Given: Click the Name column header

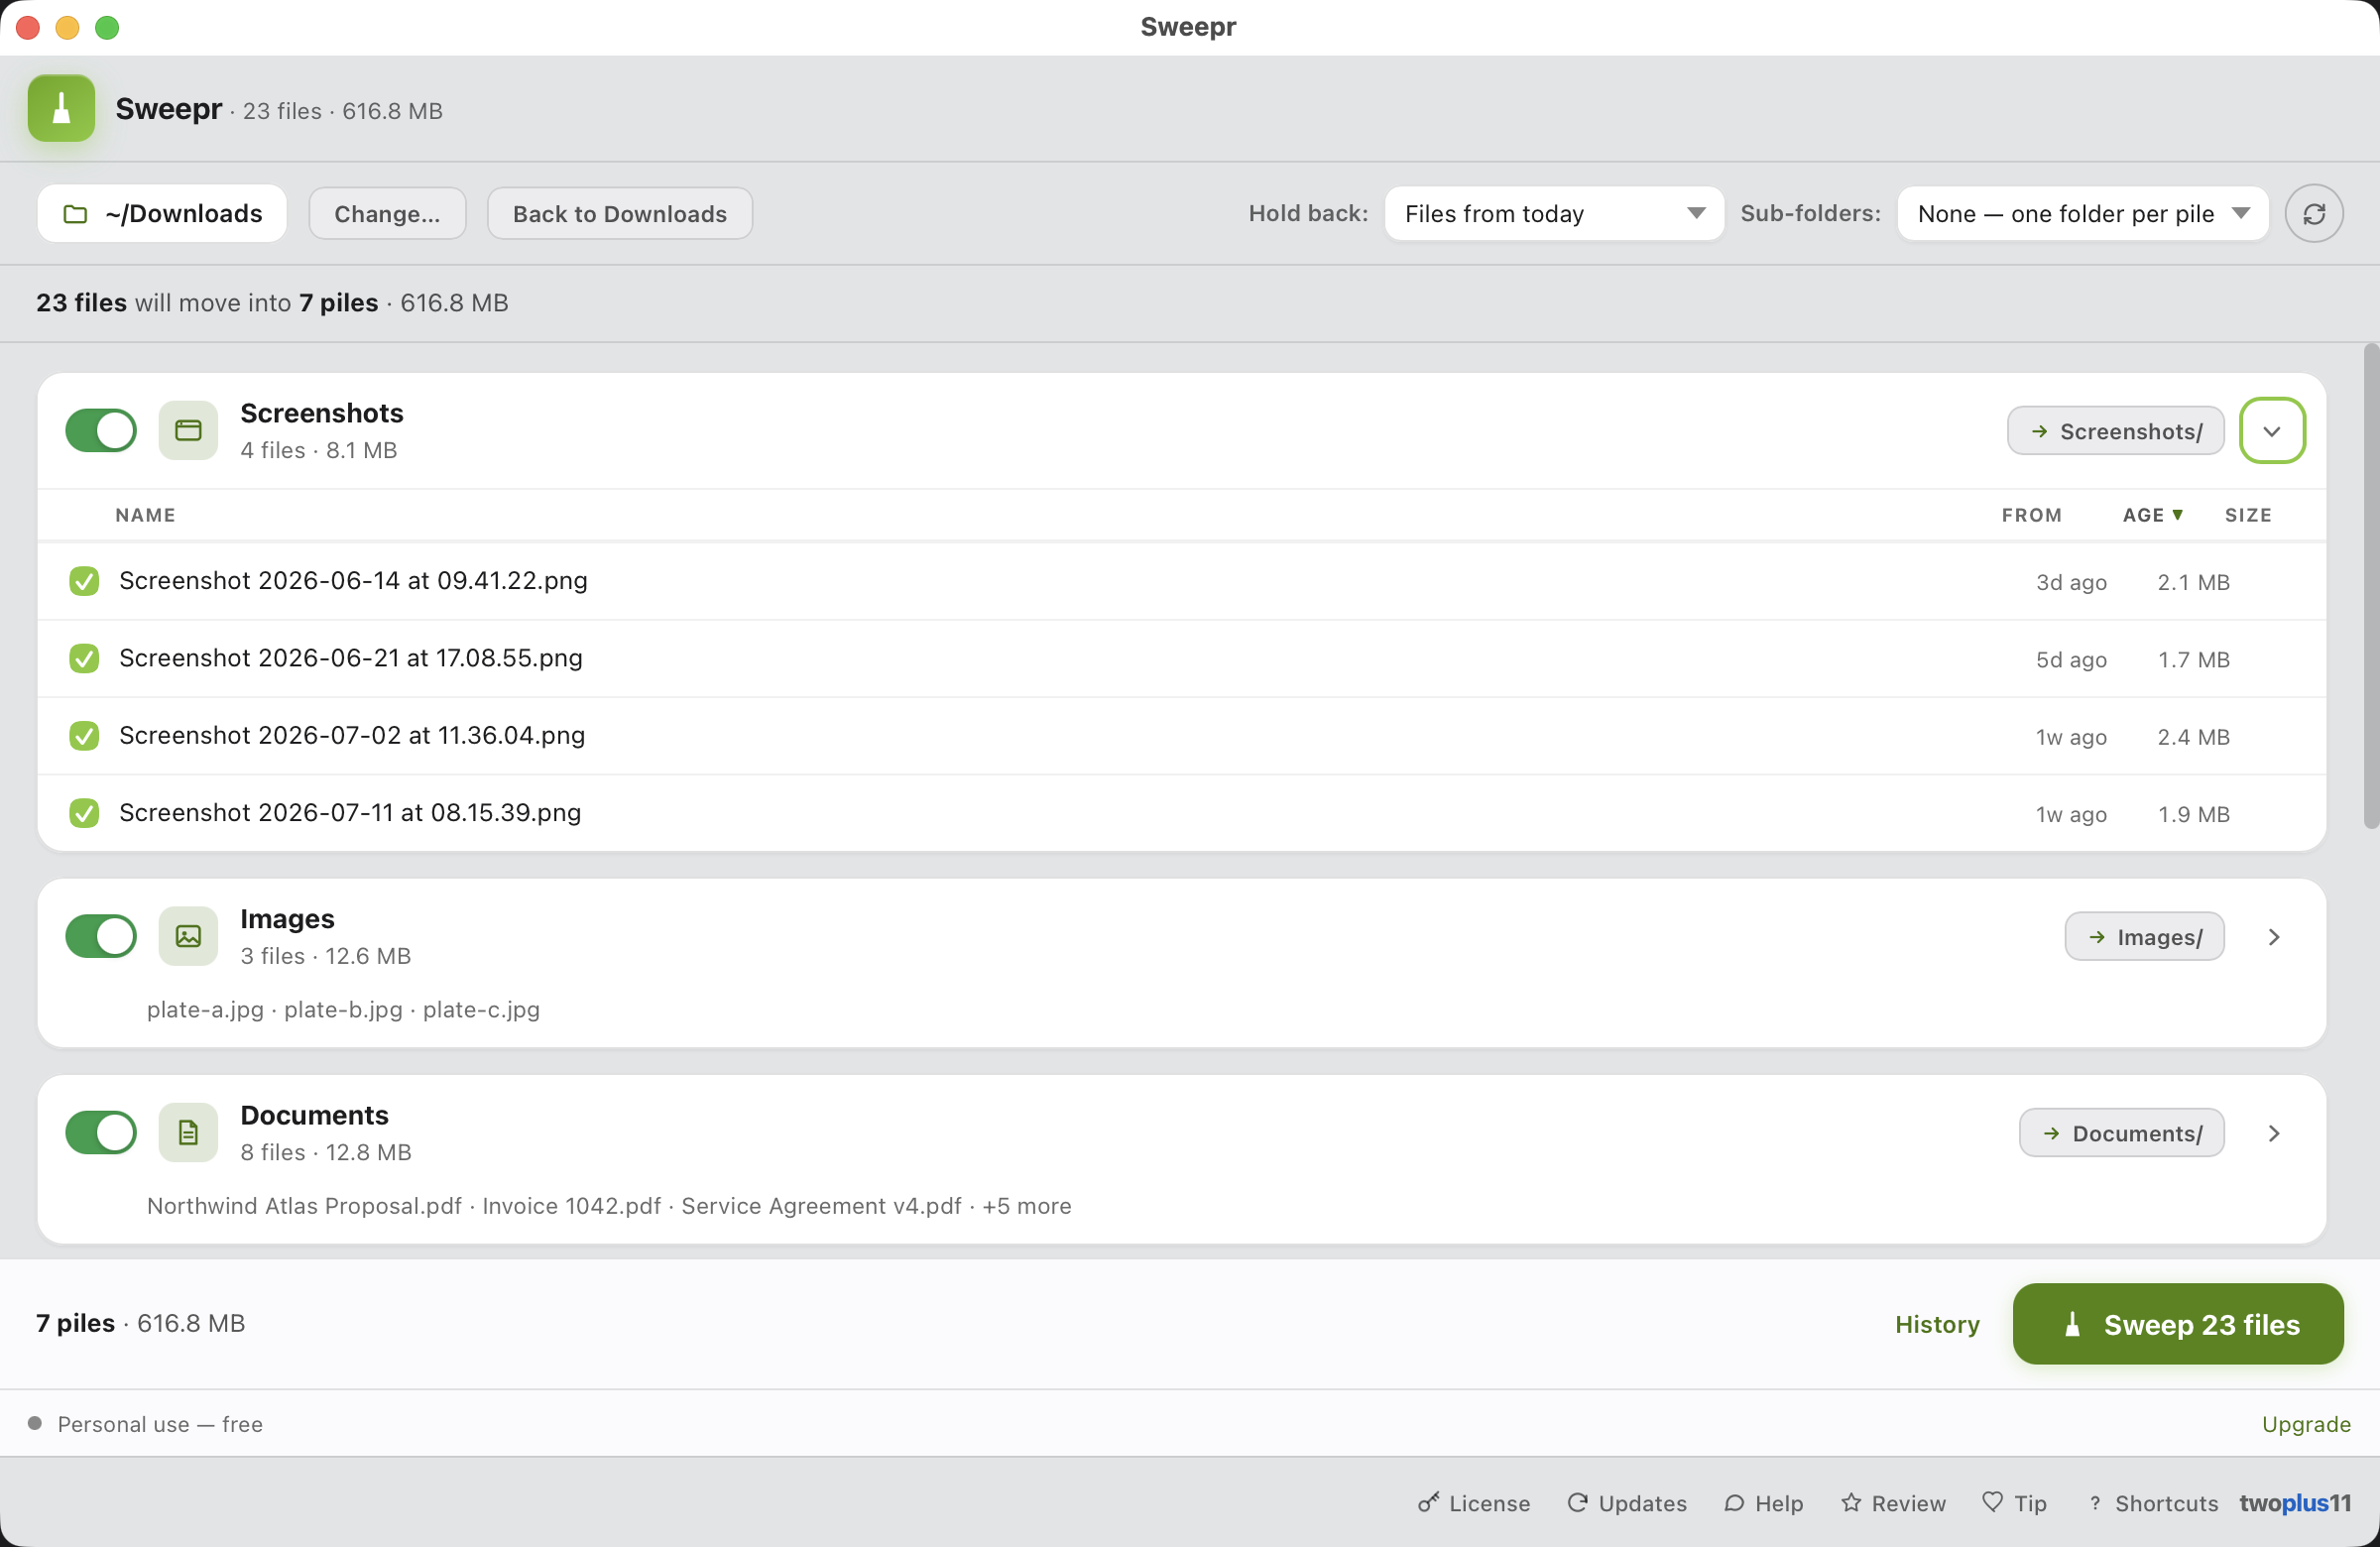Looking at the screenshot, I should 145,515.
